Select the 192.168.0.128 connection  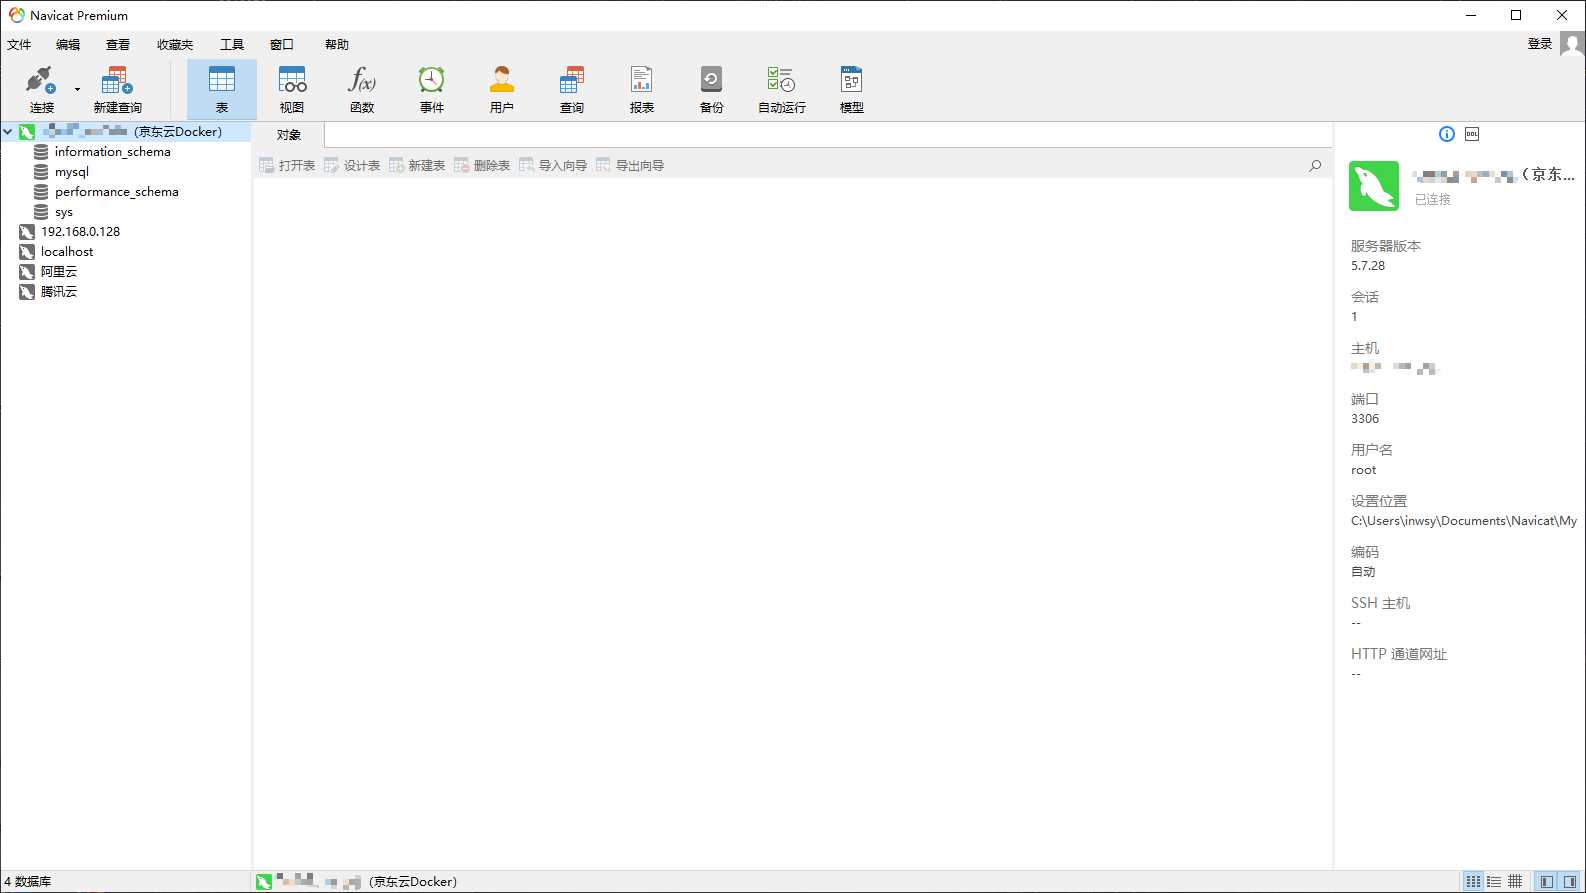80,232
